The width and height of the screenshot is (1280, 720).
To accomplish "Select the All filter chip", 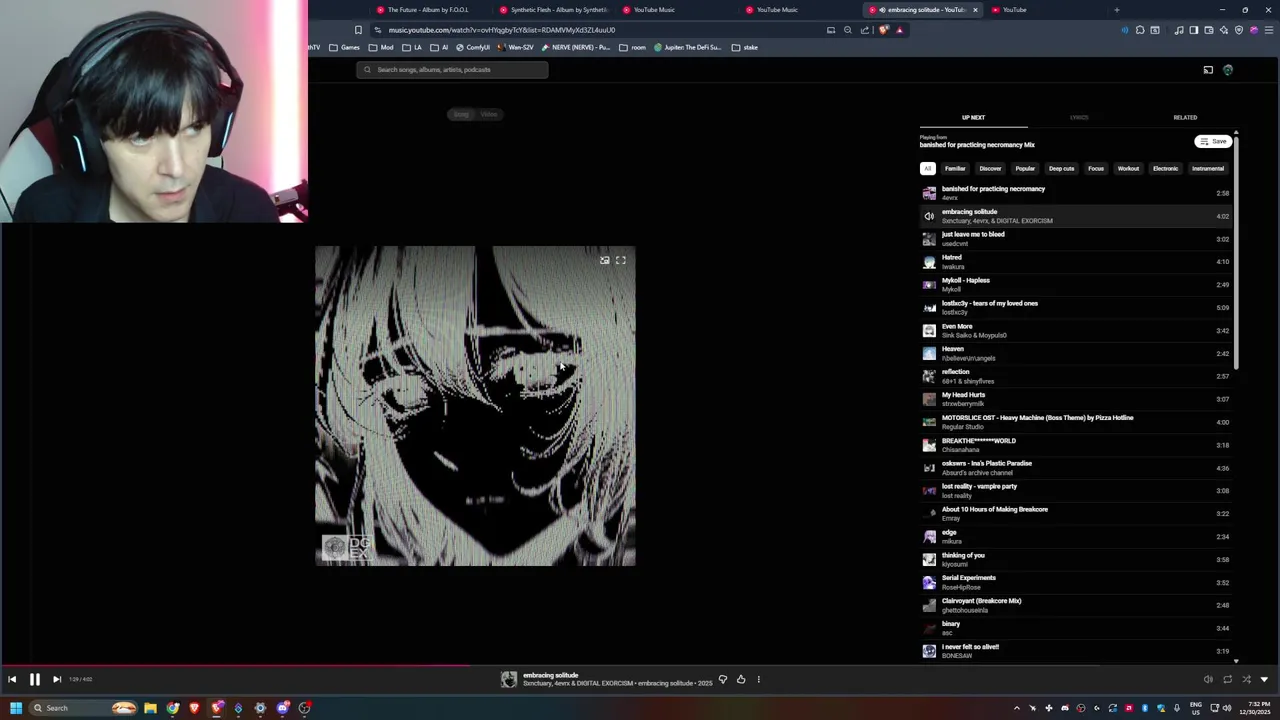I will pos(927,168).
